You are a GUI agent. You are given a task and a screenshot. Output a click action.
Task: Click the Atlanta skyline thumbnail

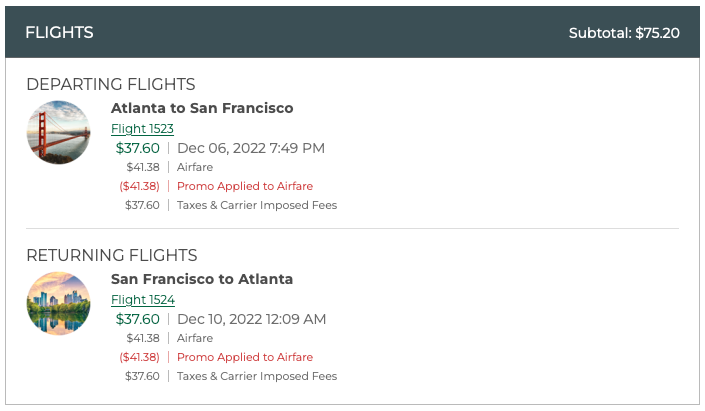pyautogui.click(x=58, y=303)
